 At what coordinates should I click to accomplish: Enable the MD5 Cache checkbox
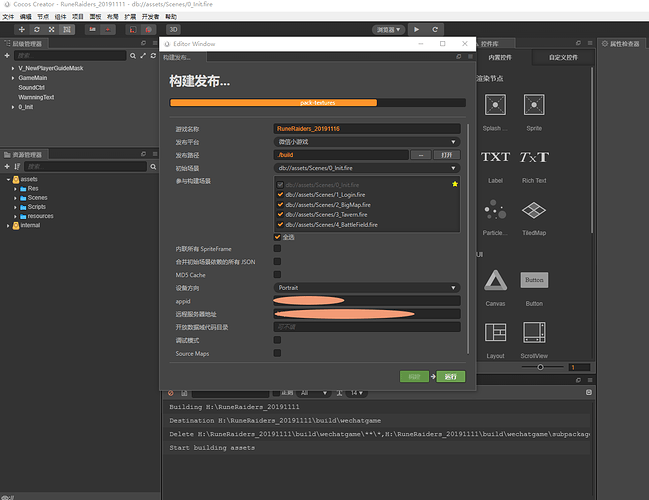pos(277,274)
